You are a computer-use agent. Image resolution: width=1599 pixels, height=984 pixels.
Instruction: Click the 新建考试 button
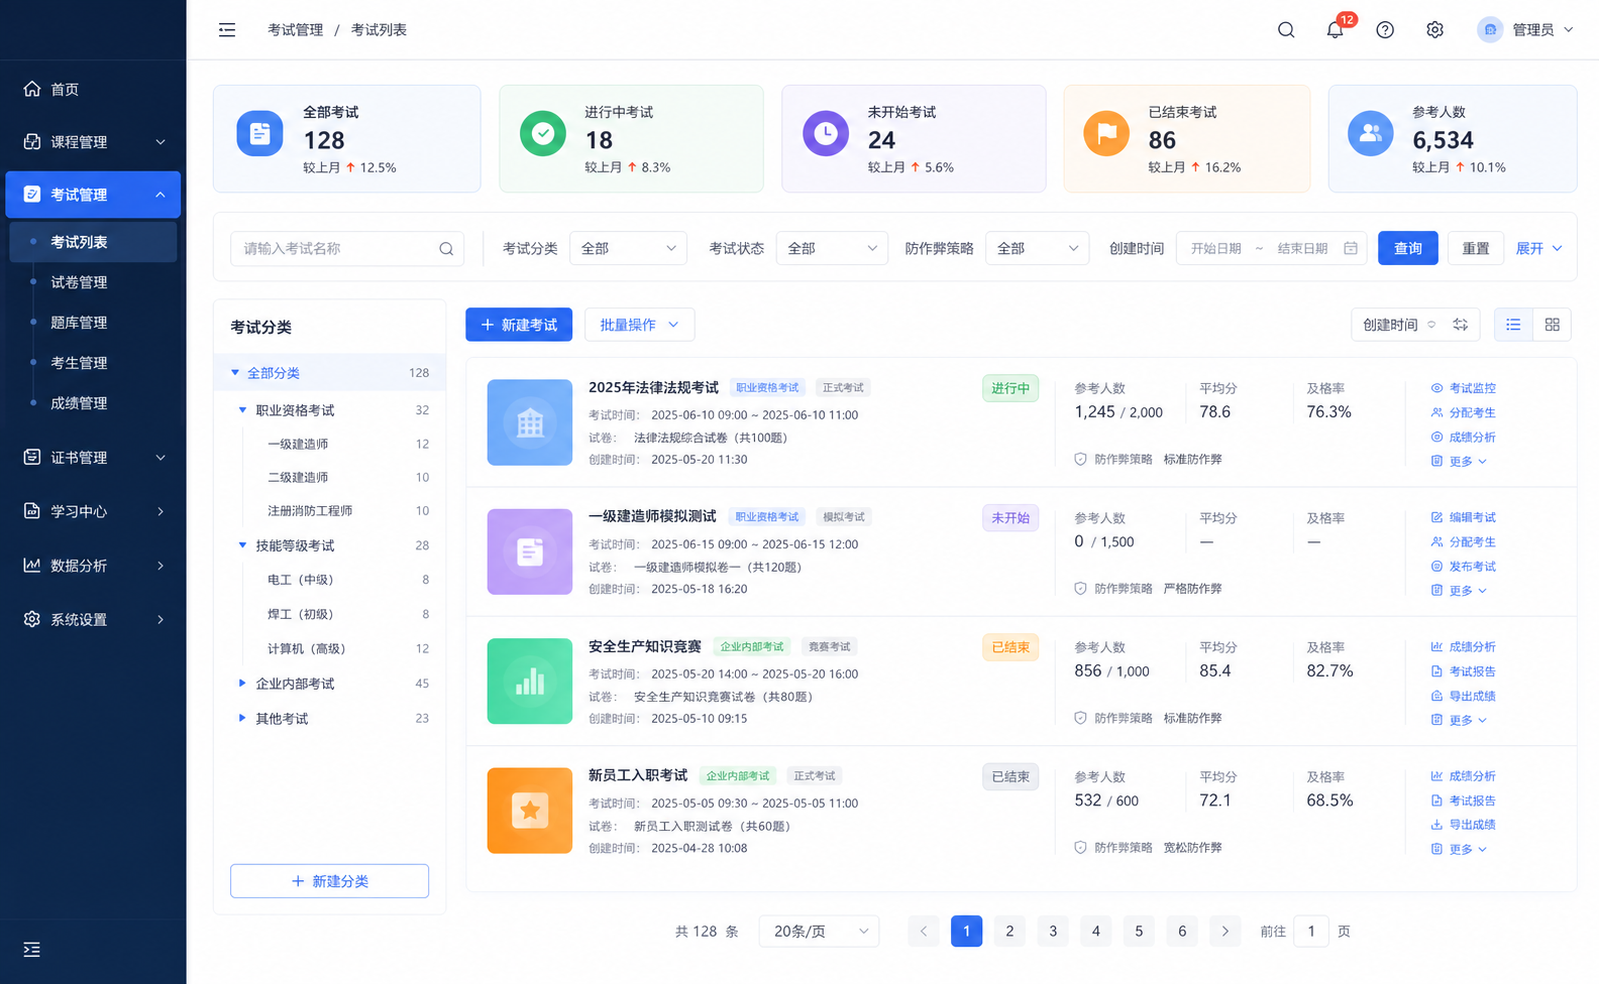[x=519, y=324]
